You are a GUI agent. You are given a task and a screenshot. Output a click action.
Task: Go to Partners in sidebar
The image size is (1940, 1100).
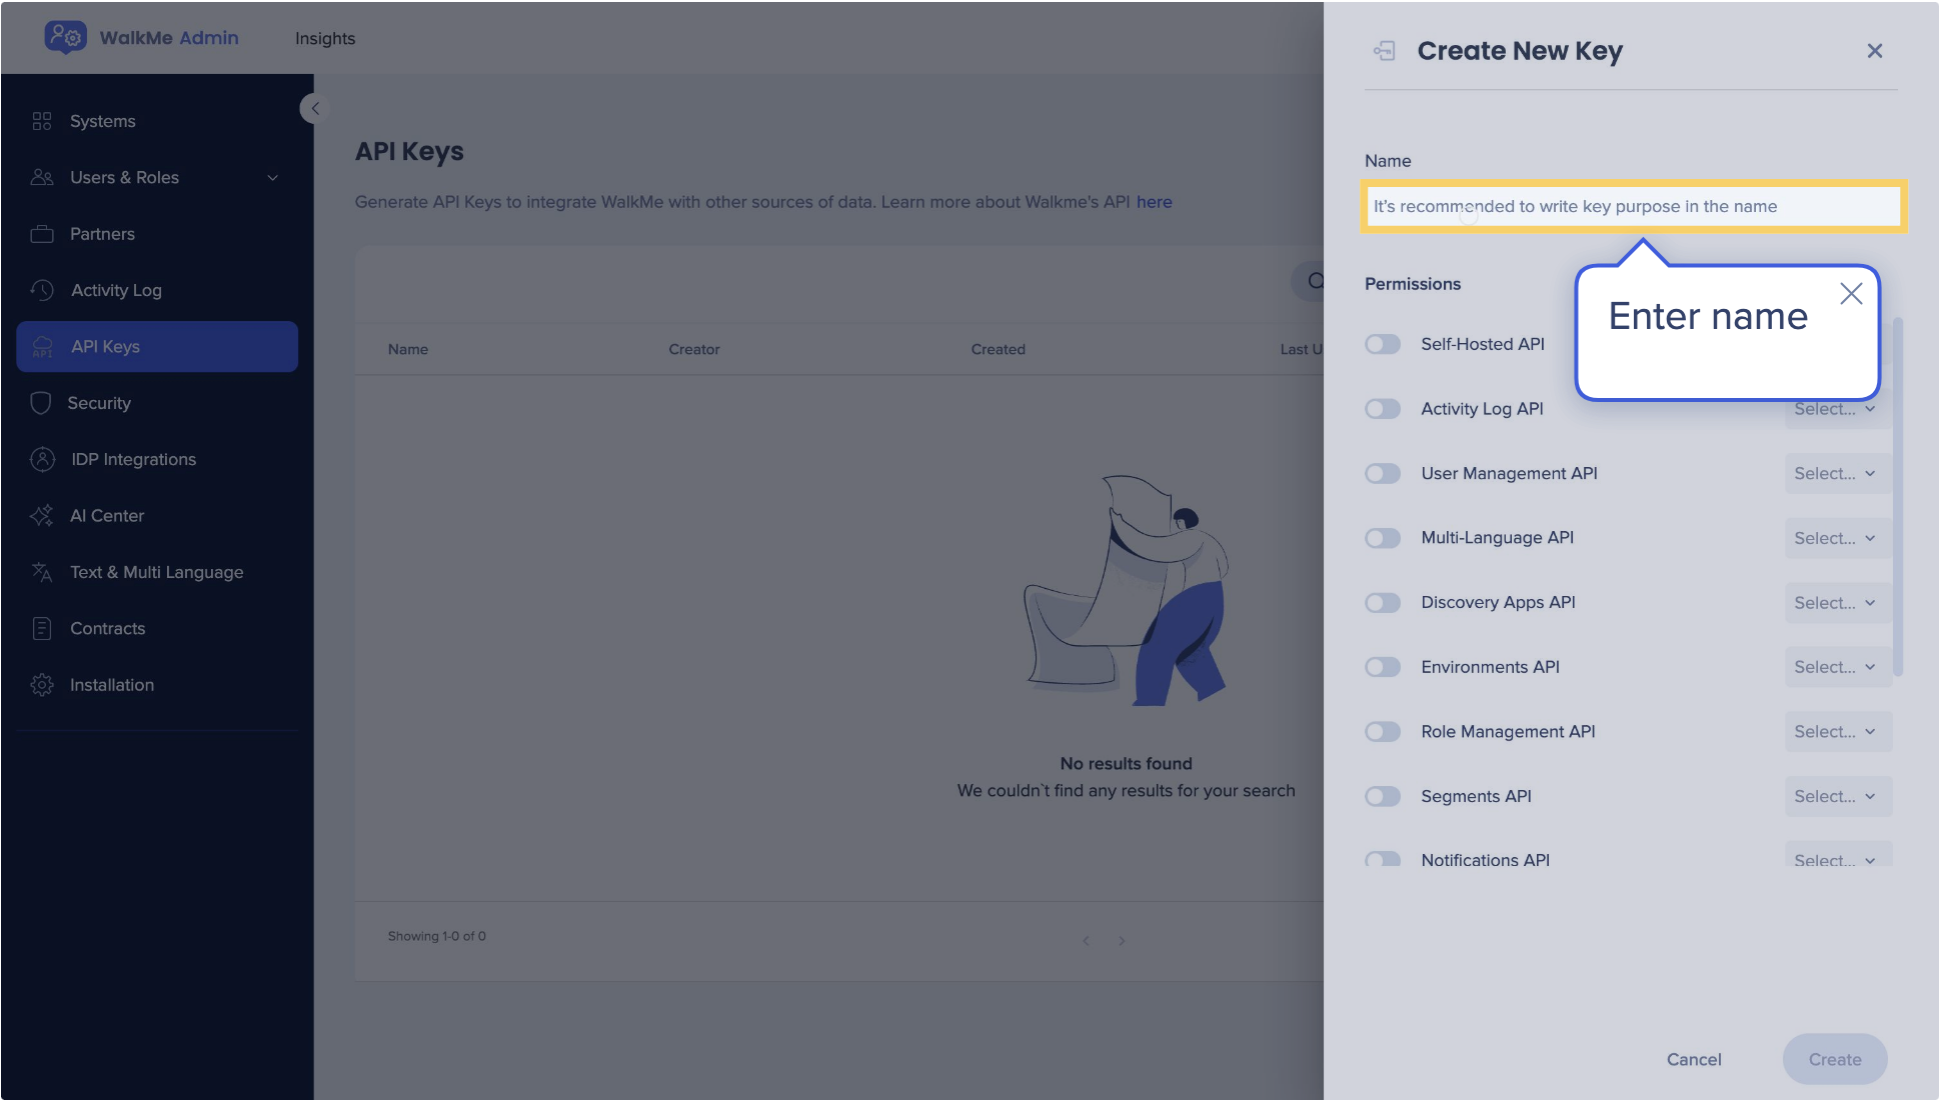pos(157,234)
